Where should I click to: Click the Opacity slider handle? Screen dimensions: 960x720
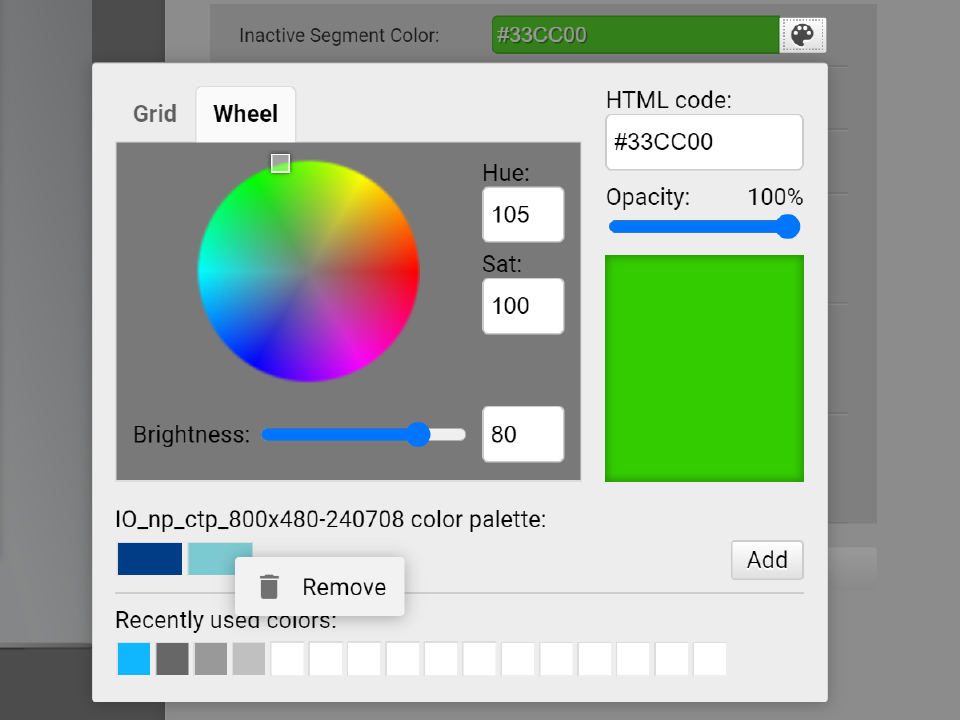[788, 227]
